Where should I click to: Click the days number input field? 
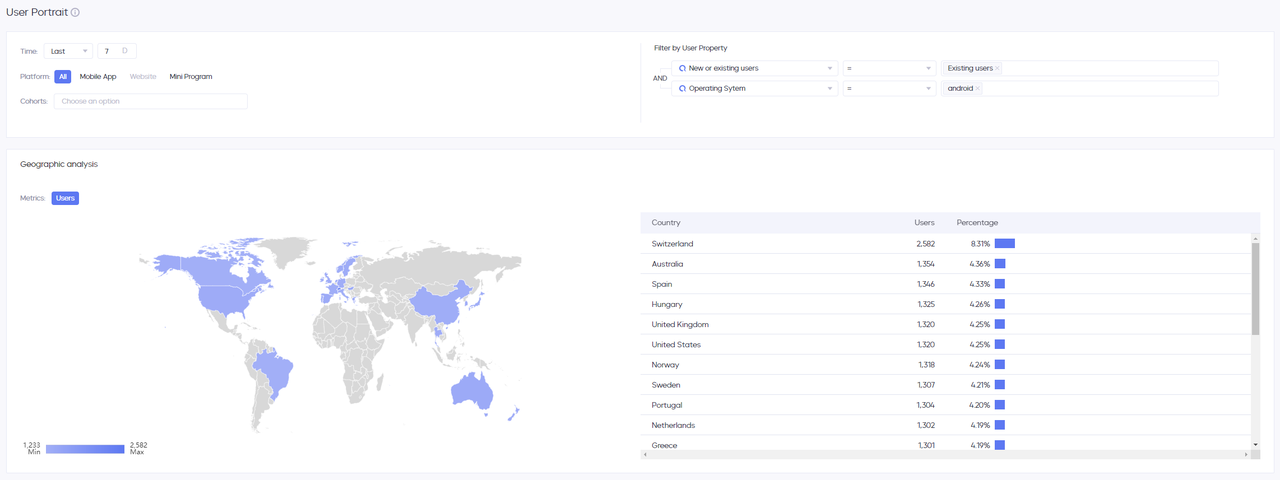click(117, 51)
